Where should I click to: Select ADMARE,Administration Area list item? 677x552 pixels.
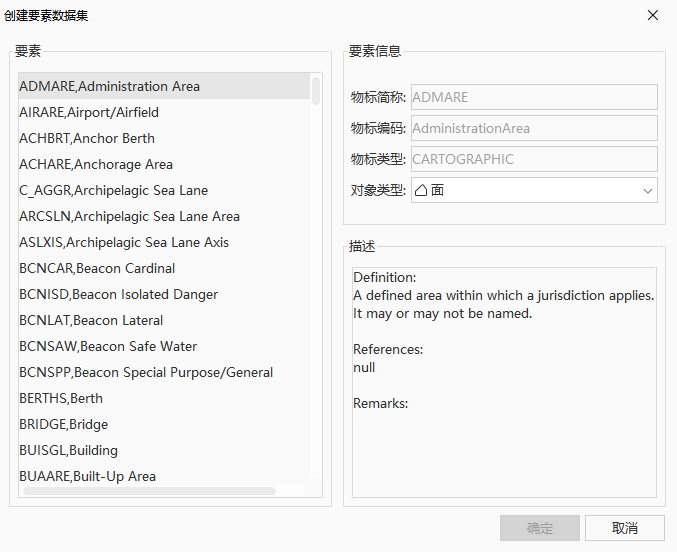110,86
